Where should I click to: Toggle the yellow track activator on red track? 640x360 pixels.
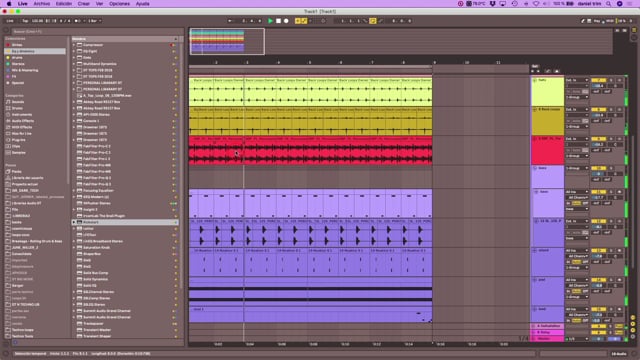tap(598, 139)
